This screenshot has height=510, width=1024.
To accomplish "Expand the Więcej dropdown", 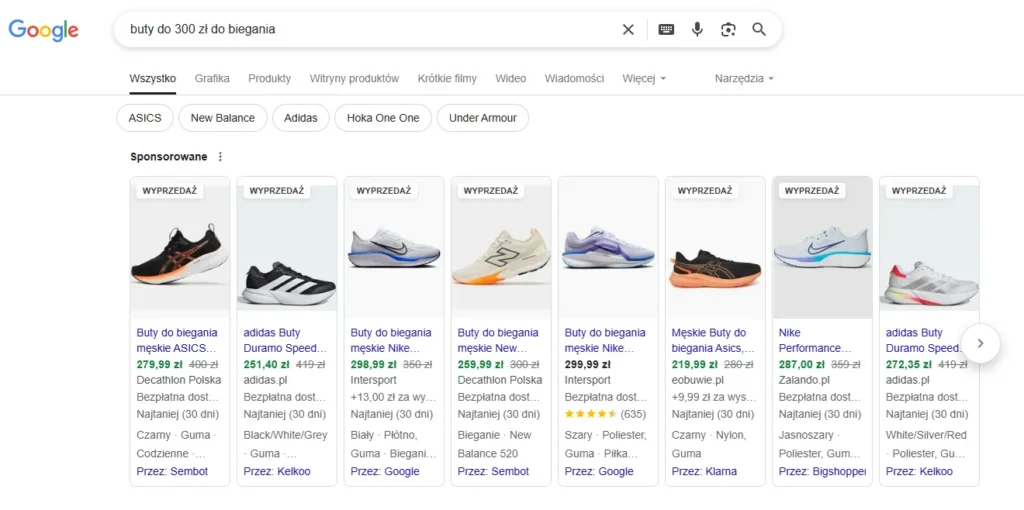I will click(643, 78).
